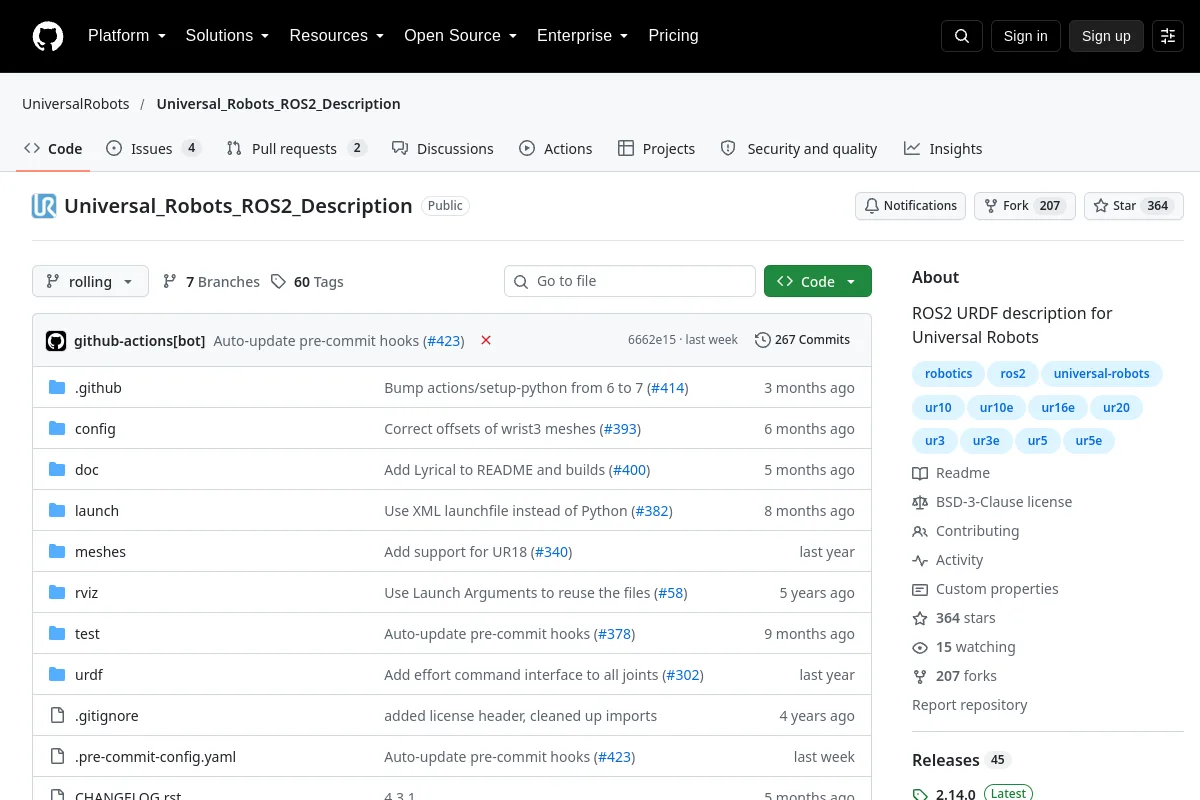Open the Enterprise menu
Image resolution: width=1200 pixels, height=800 pixels.
click(583, 36)
